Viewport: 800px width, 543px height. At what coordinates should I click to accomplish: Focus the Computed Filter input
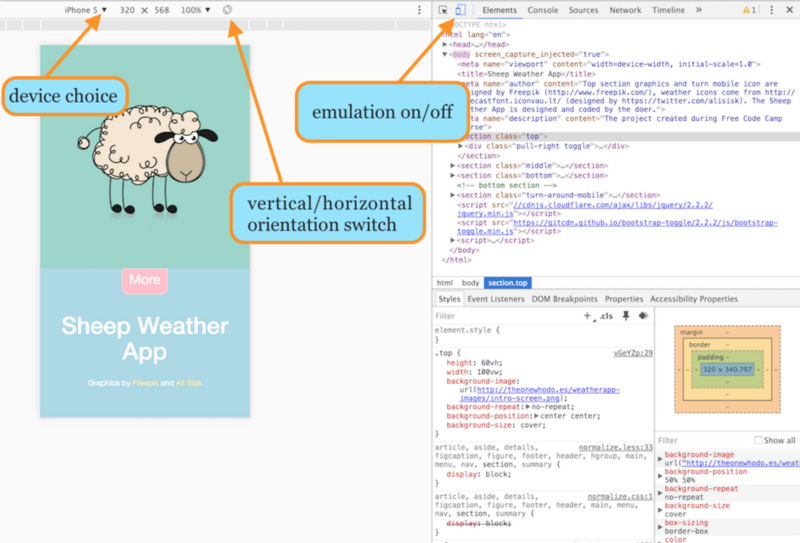[x=704, y=440]
